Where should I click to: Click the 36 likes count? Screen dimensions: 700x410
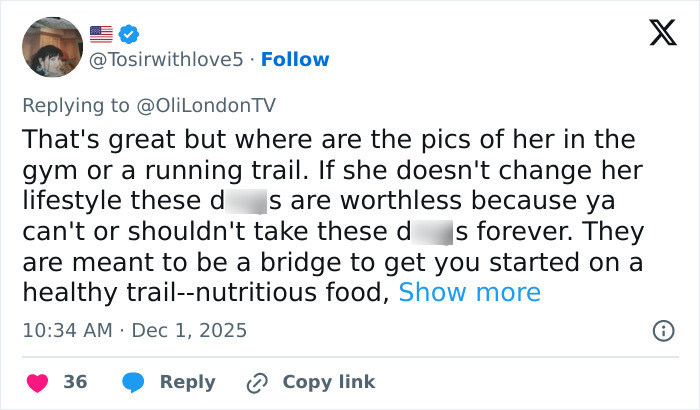75,382
